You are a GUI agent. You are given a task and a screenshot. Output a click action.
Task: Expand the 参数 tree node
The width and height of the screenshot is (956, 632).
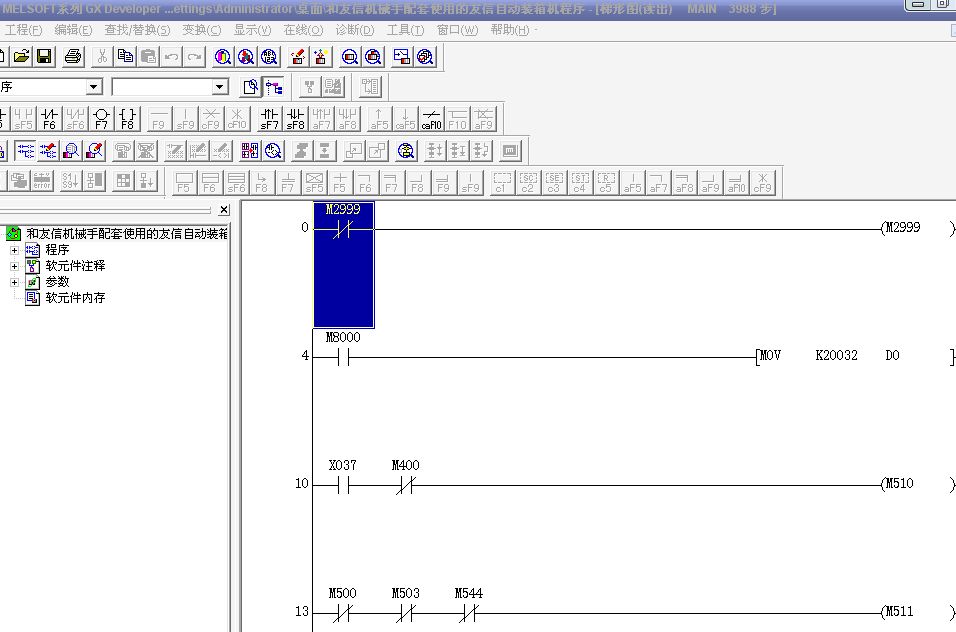pos(14,282)
